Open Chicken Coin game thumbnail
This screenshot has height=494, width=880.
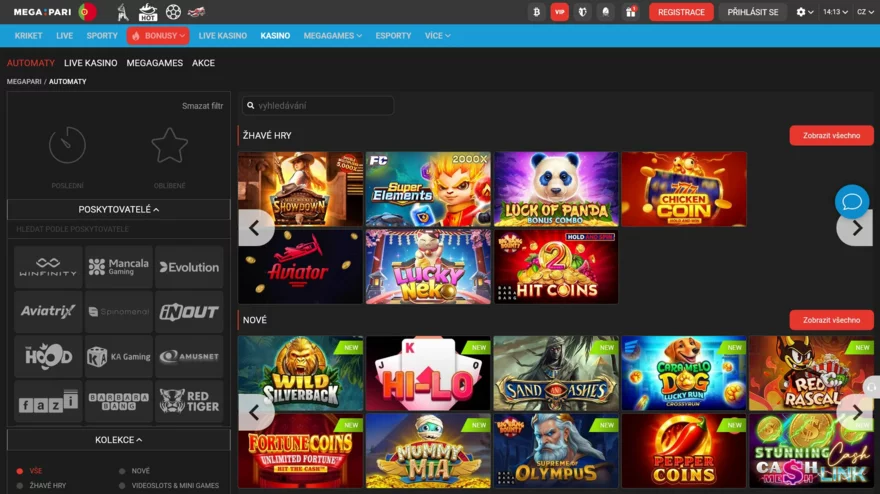point(684,189)
